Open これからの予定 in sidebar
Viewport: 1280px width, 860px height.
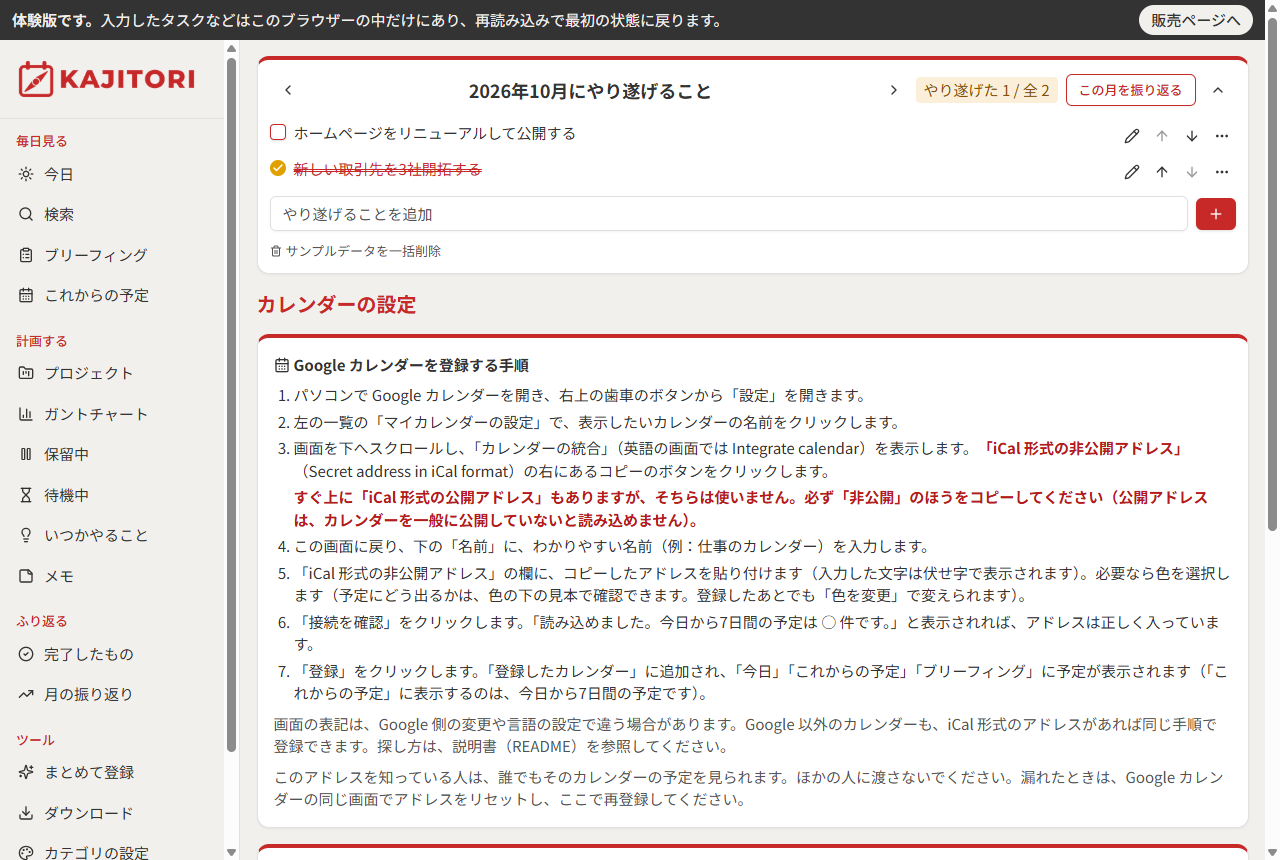coord(96,295)
